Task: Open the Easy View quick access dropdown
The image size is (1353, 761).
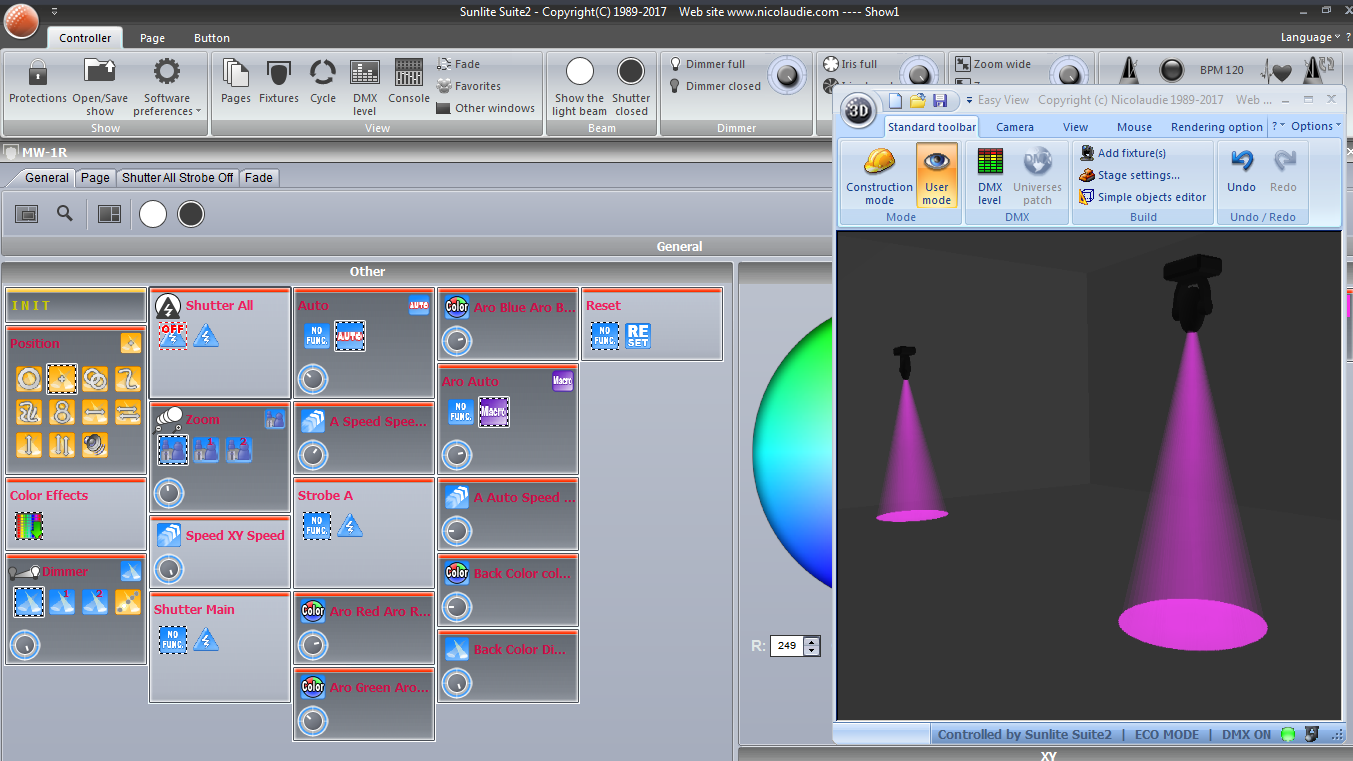Action: pyautogui.click(x=969, y=100)
